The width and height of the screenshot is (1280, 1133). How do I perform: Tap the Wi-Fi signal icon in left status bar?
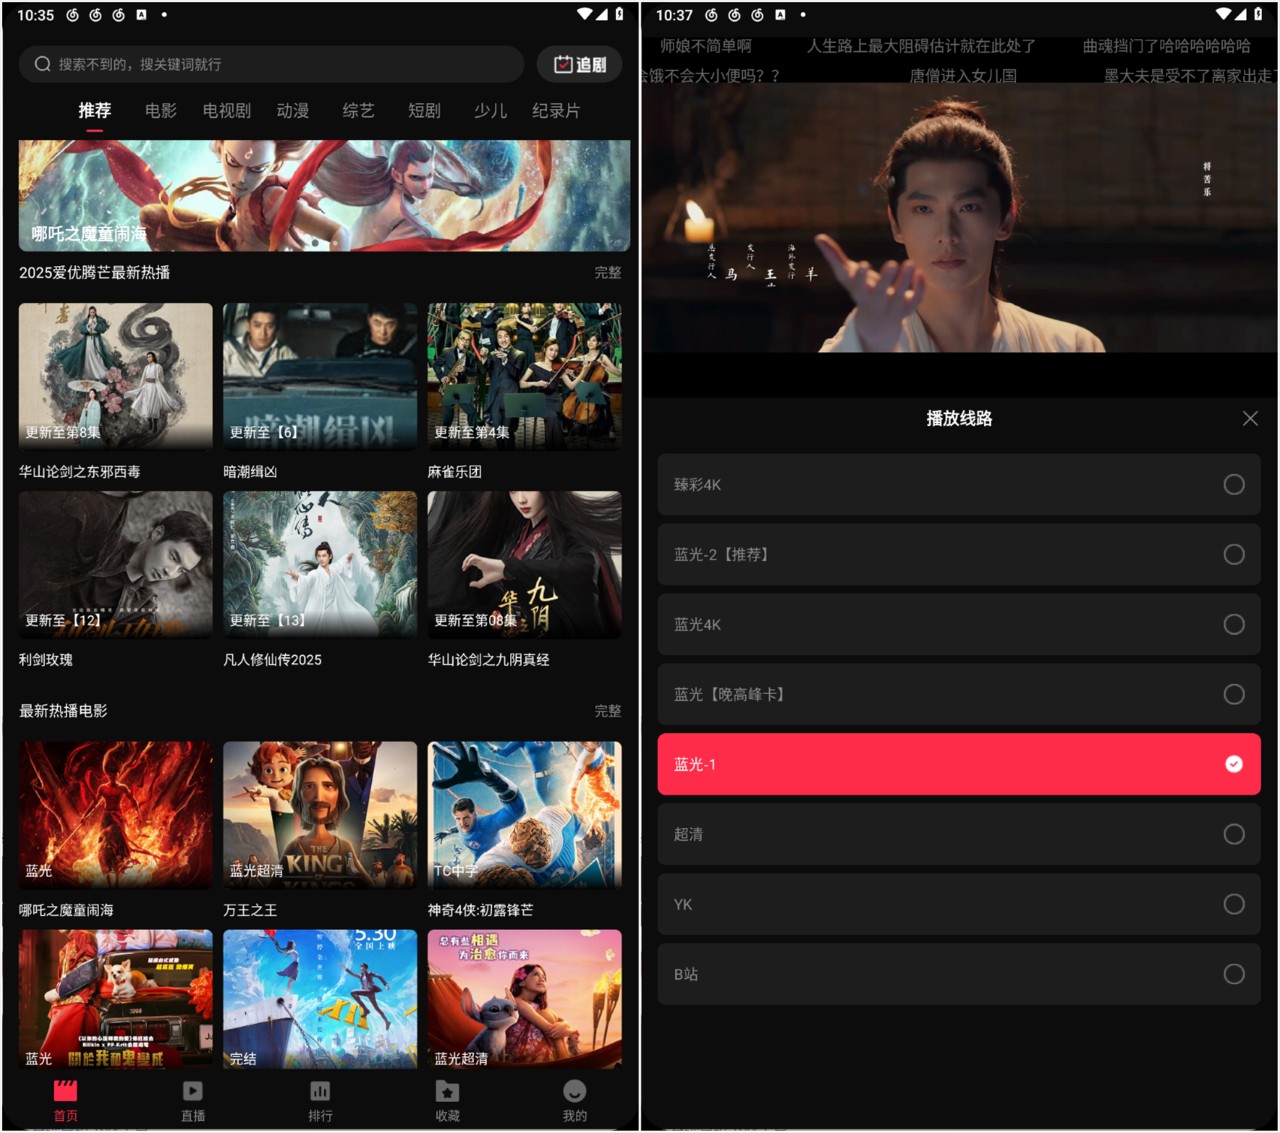click(585, 14)
